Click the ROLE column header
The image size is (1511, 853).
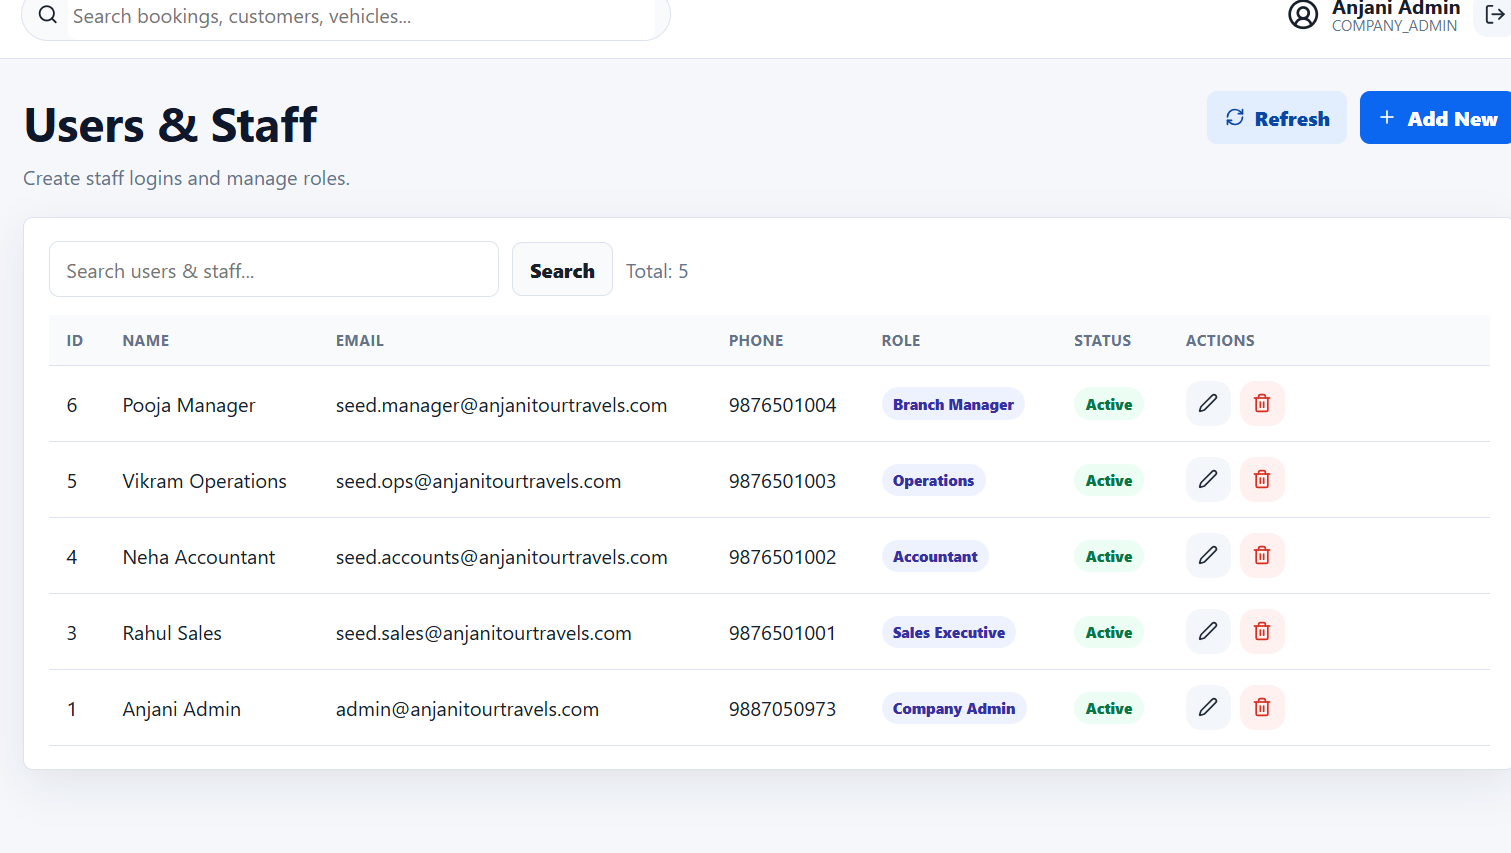[x=901, y=340]
